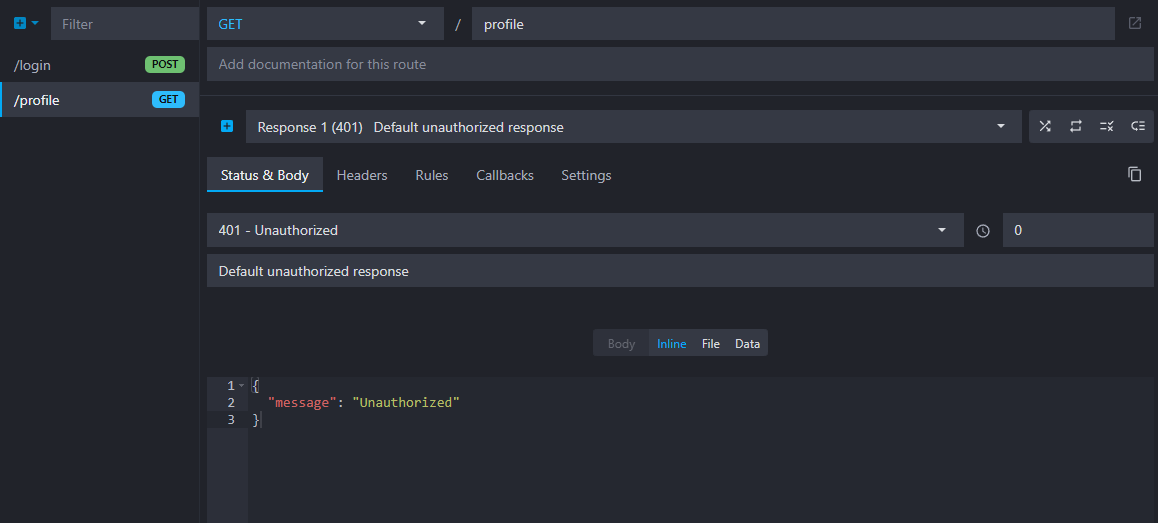Screen dimensions: 1158x523
Task: Add a new route response
Action: 227,127
